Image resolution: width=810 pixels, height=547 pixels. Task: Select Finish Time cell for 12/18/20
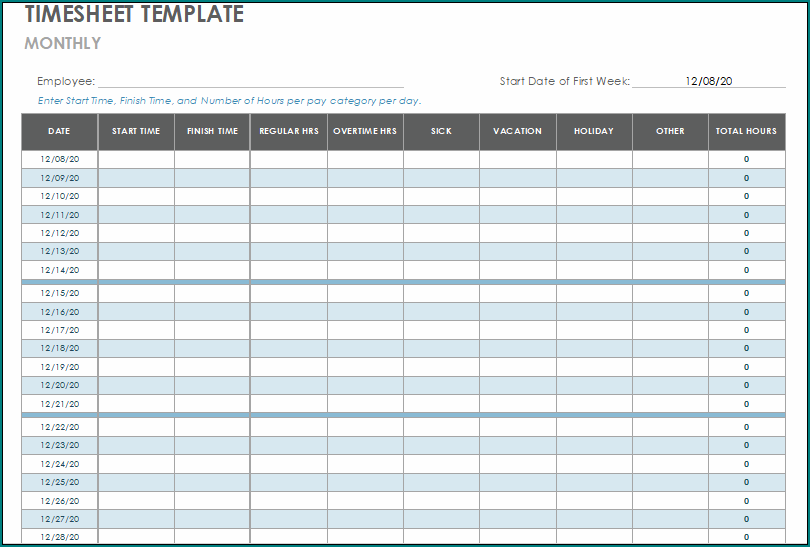[212, 349]
